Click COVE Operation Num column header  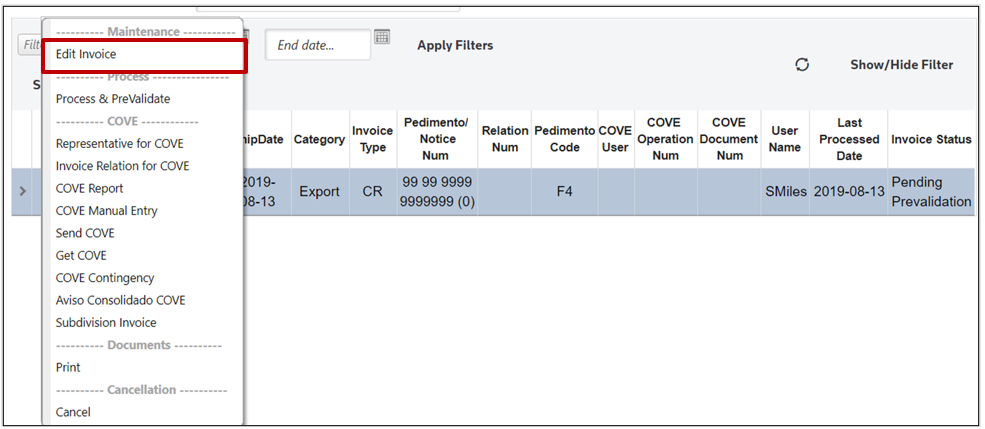pos(665,139)
